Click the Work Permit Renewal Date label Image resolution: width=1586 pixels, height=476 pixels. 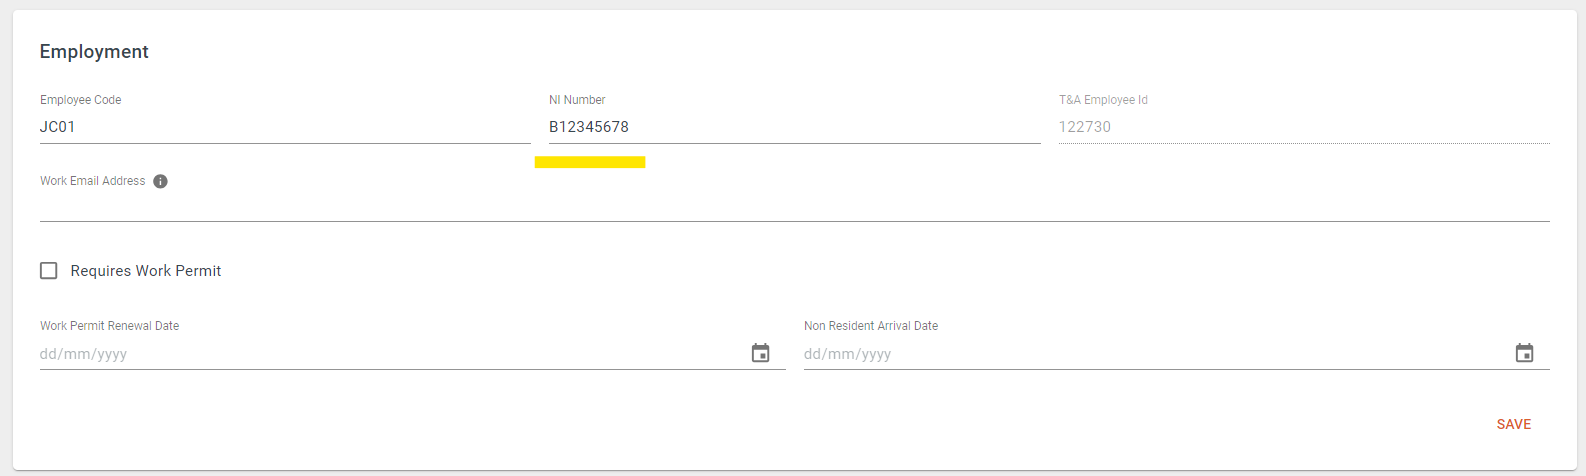coord(110,326)
